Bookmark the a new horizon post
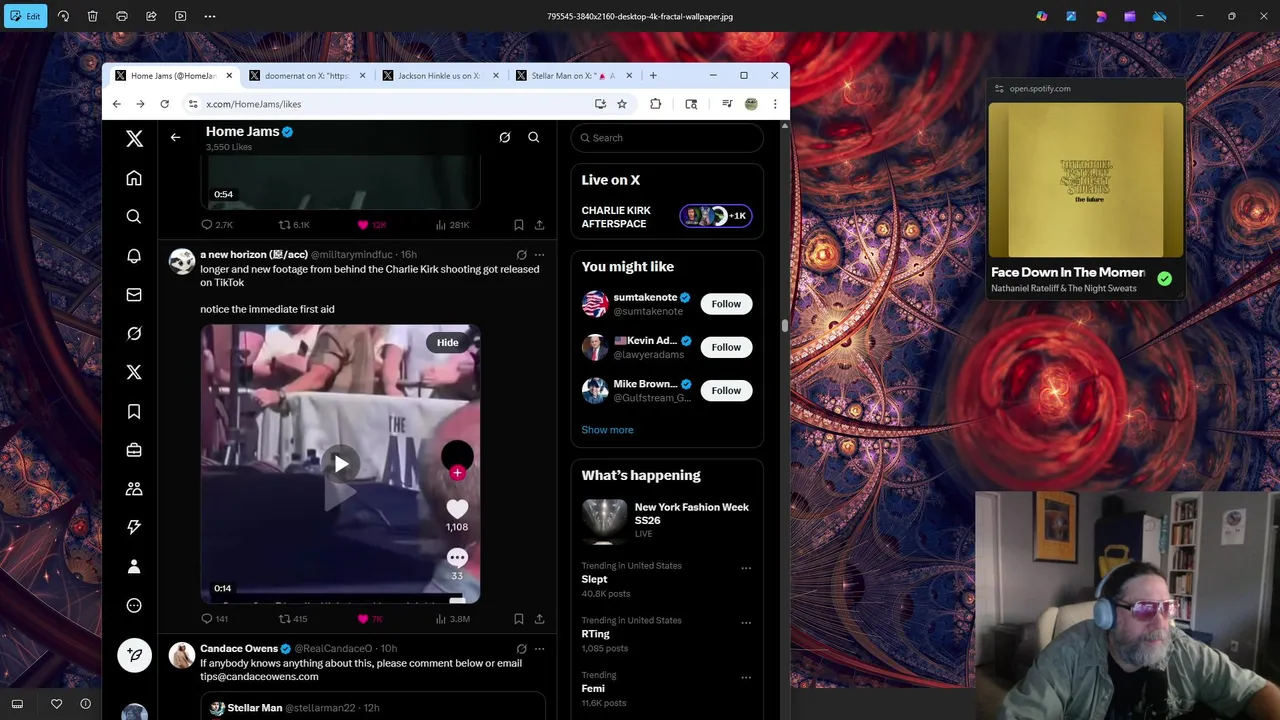This screenshot has width=1280, height=720. coord(518,619)
